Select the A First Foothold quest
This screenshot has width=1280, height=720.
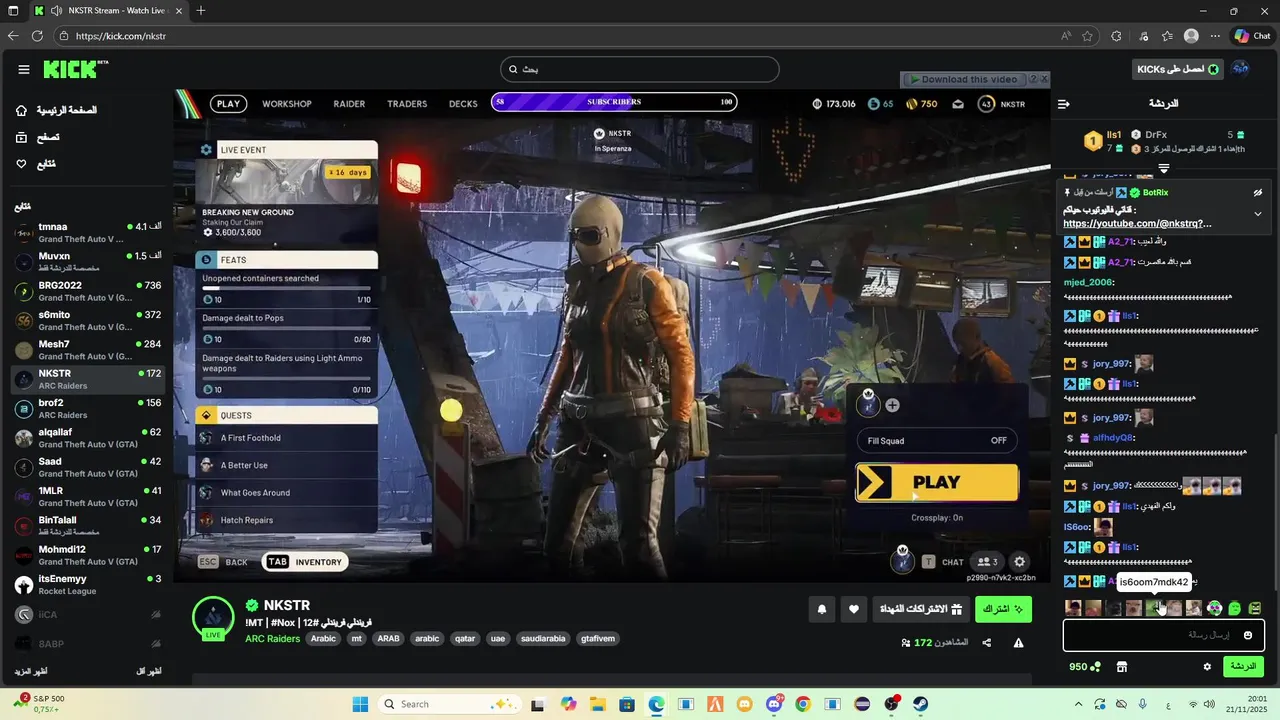point(287,438)
